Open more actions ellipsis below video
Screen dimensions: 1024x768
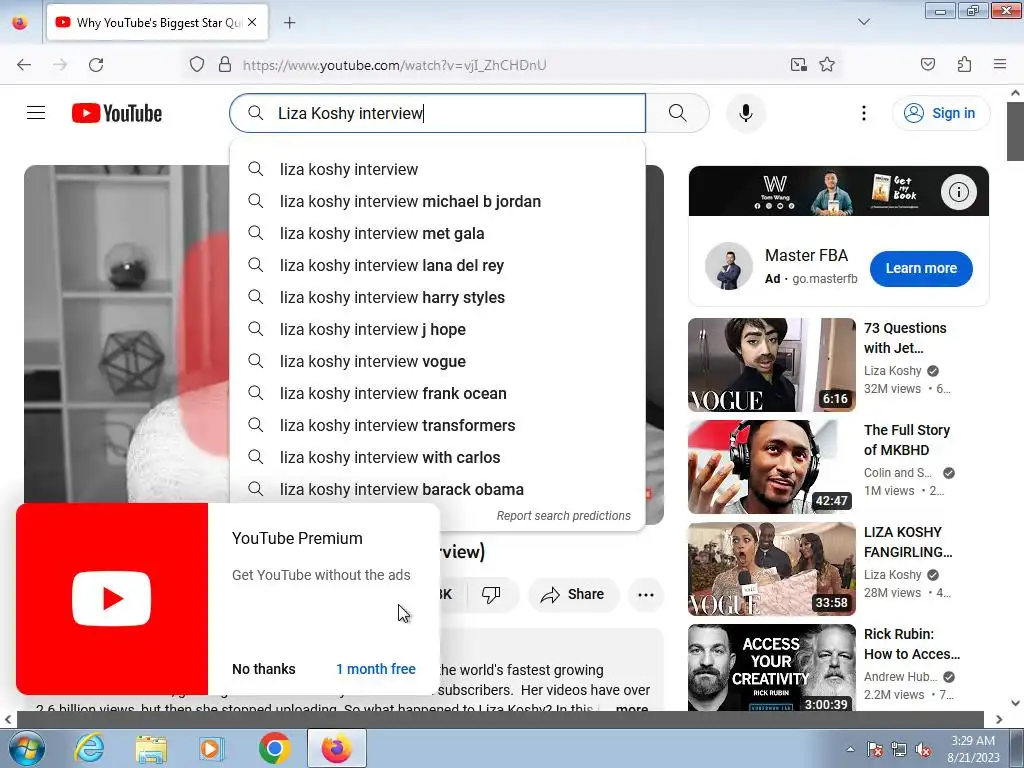[646, 594]
